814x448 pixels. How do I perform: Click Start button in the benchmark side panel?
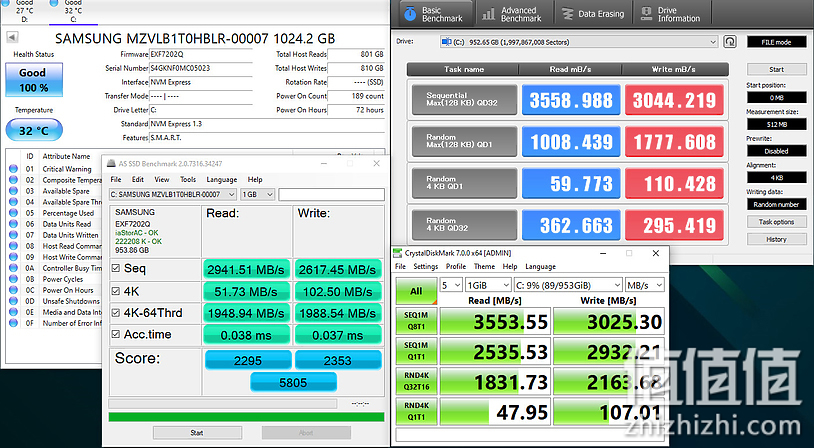tap(777, 69)
